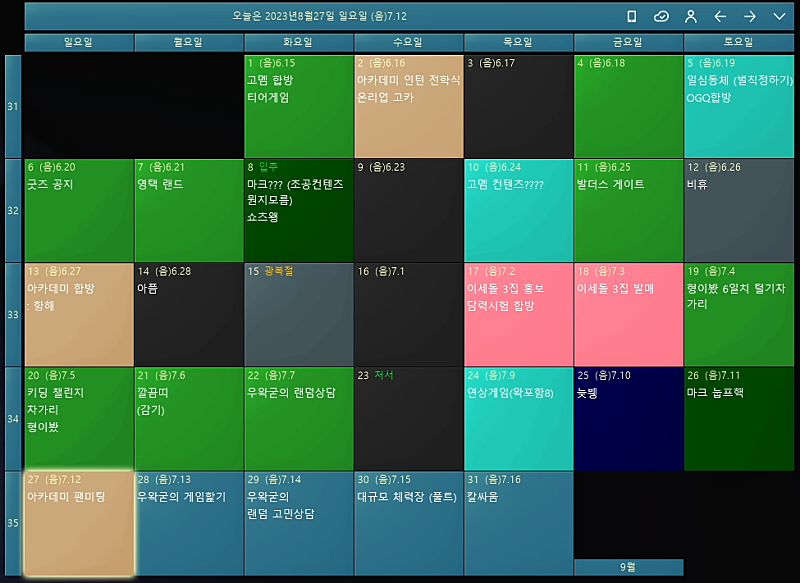The width and height of the screenshot is (800, 583).
Task: Select navy day 25 늦뗑 cell
Action: 628,419
